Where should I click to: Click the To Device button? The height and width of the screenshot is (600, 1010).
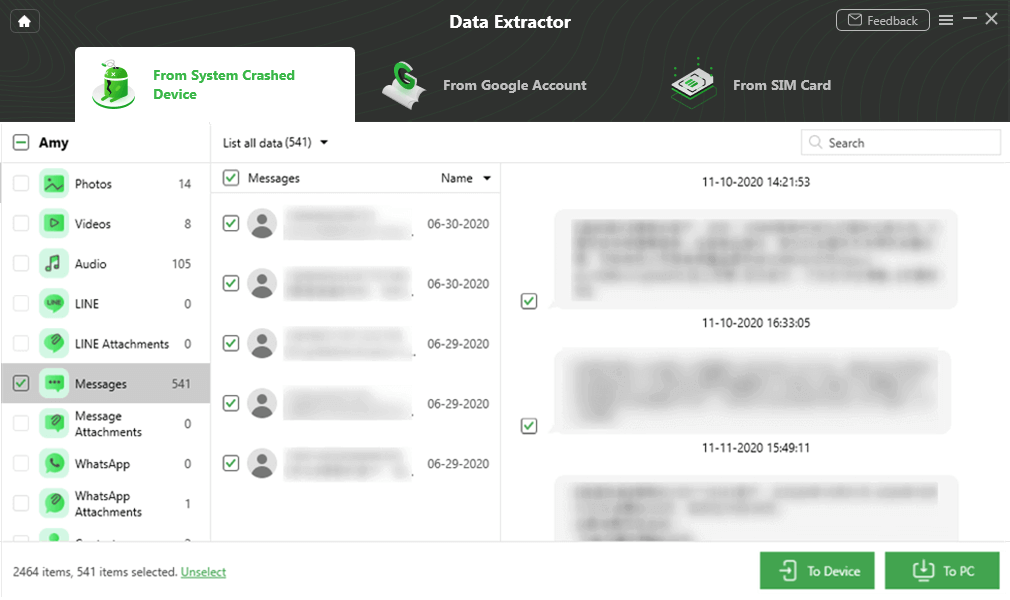817,570
